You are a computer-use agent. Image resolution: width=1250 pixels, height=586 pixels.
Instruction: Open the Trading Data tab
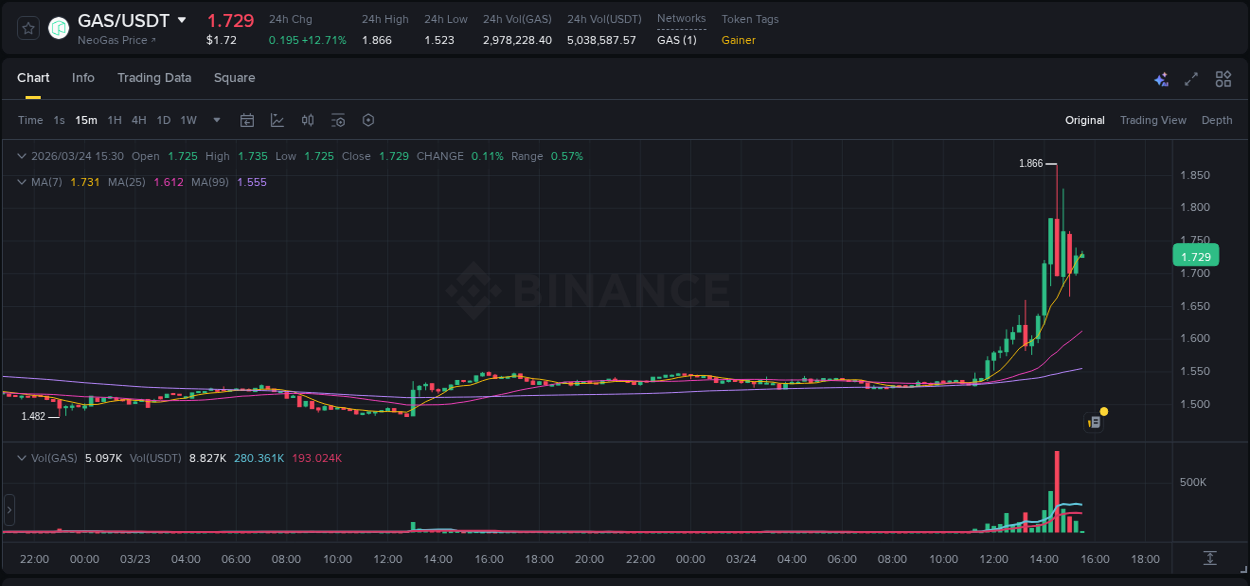[x=154, y=78]
